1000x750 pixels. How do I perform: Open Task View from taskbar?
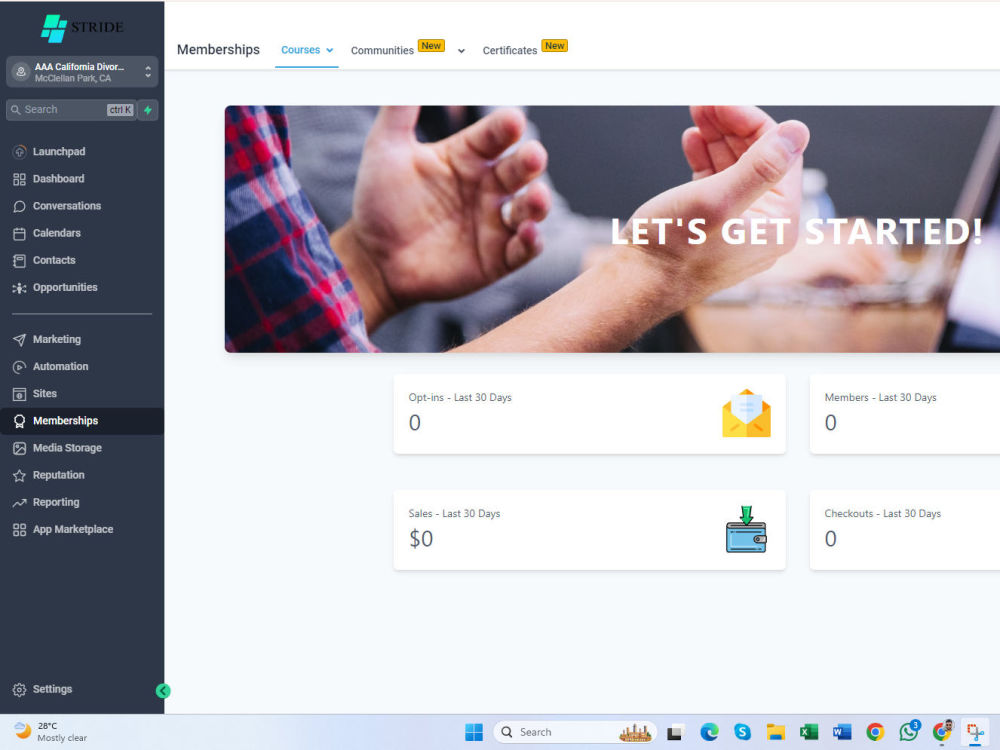pos(676,732)
